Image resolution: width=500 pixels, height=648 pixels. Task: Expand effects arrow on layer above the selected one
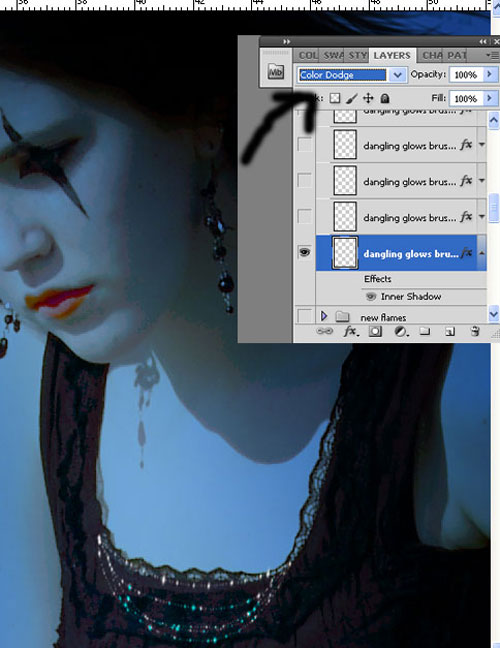481,217
